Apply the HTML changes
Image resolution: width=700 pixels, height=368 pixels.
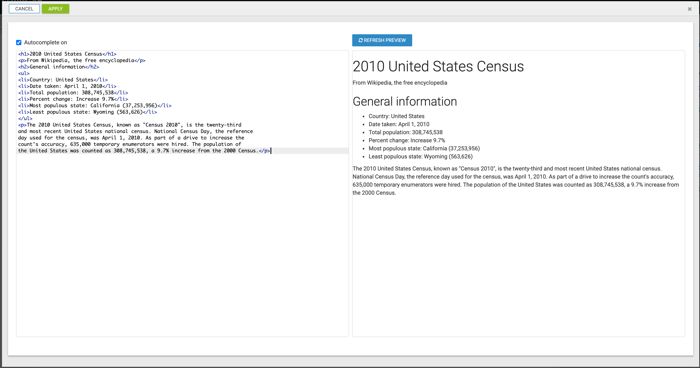click(55, 8)
